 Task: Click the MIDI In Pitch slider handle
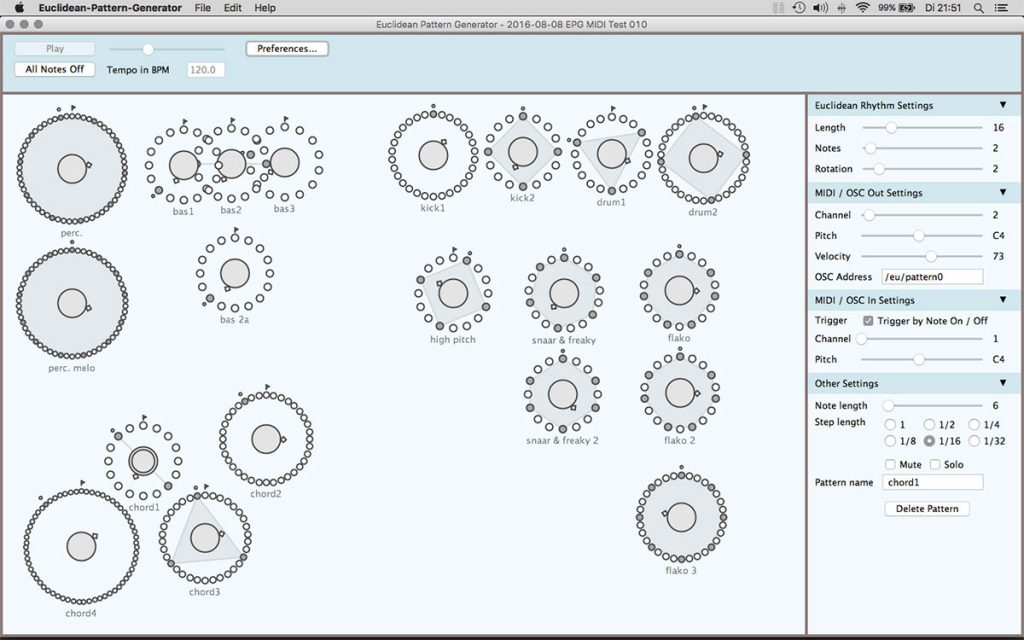click(919, 360)
